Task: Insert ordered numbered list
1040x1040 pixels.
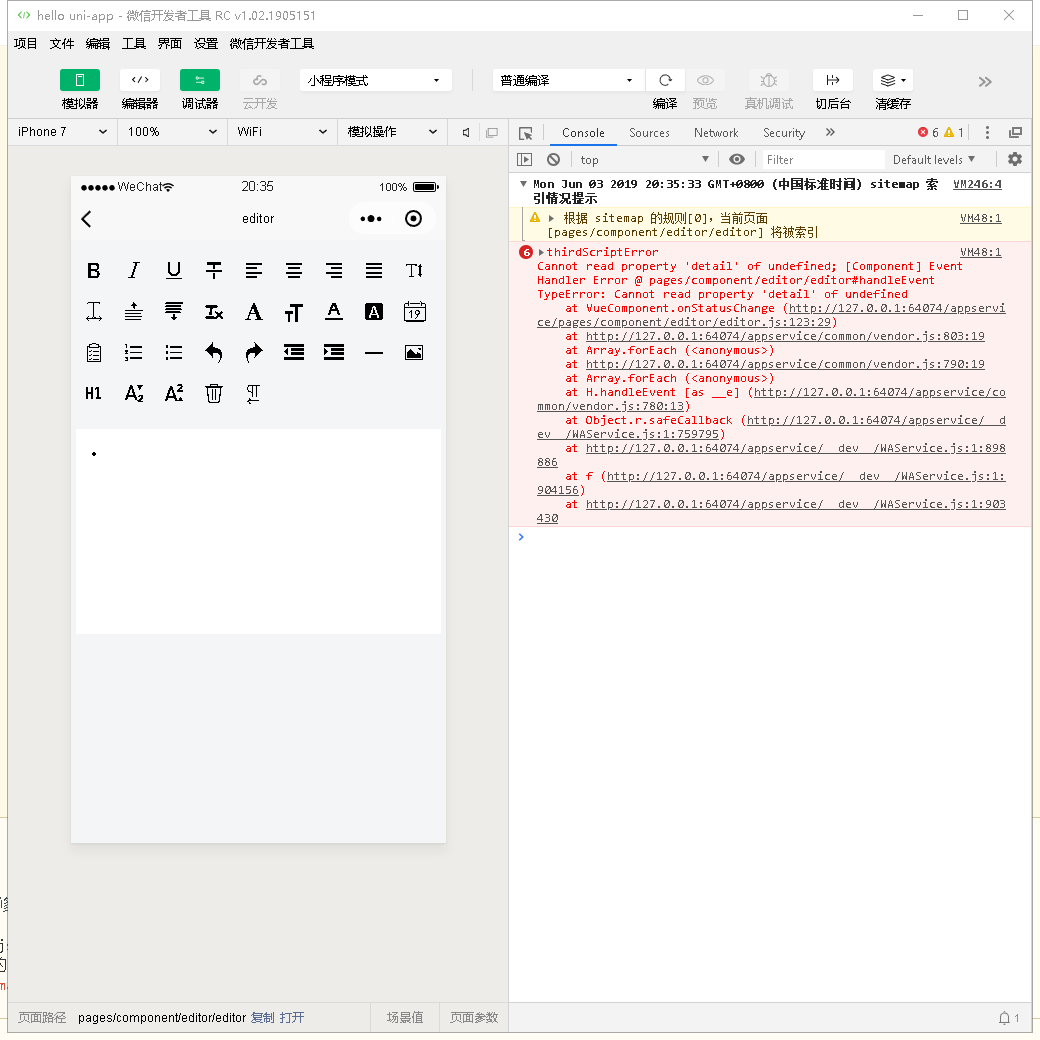Action: tap(134, 353)
